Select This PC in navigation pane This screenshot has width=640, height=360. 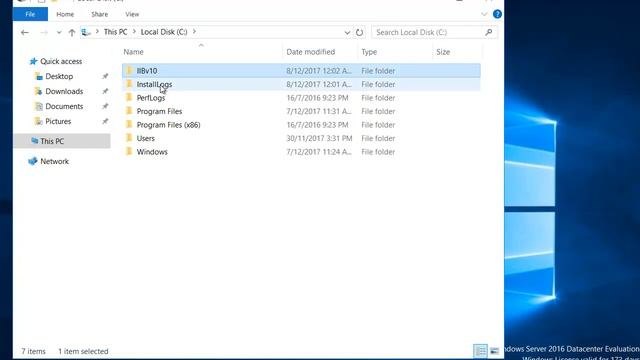[x=52, y=141]
